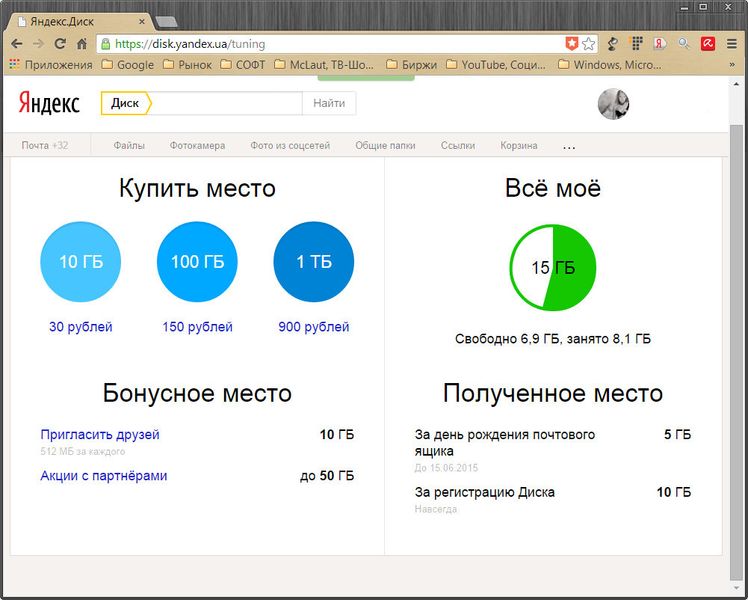Open the Пригласить друзей link

point(100,434)
